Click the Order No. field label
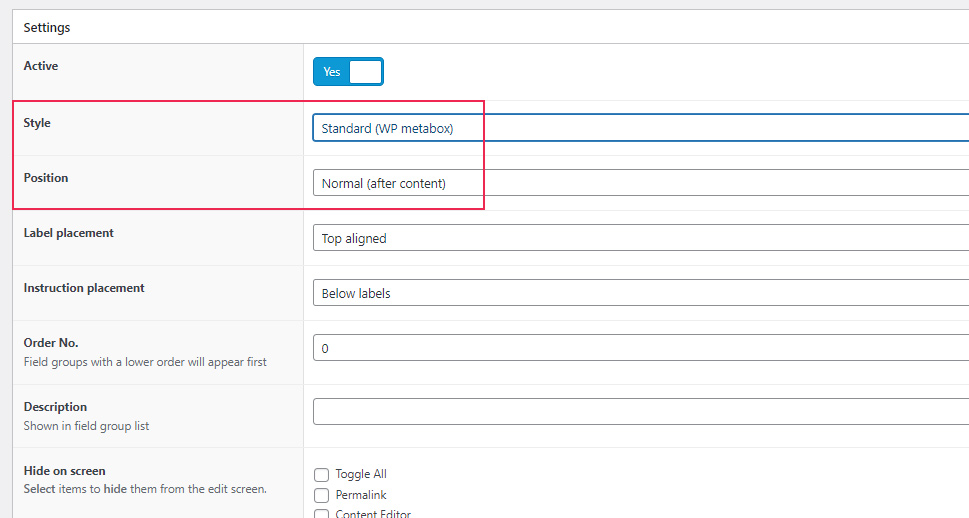The height and width of the screenshot is (518, 969). pos(51,343)
